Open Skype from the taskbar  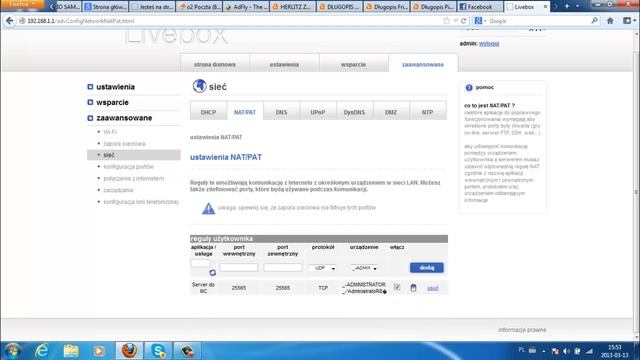click(x=158, y=351)
